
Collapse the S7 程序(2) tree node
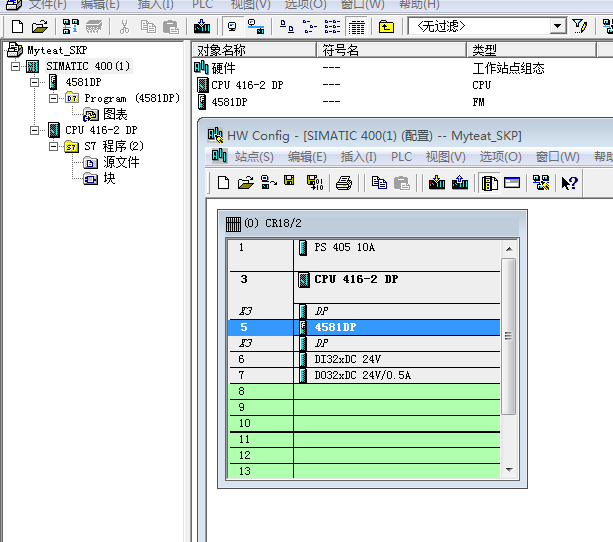tap(54, 146)
